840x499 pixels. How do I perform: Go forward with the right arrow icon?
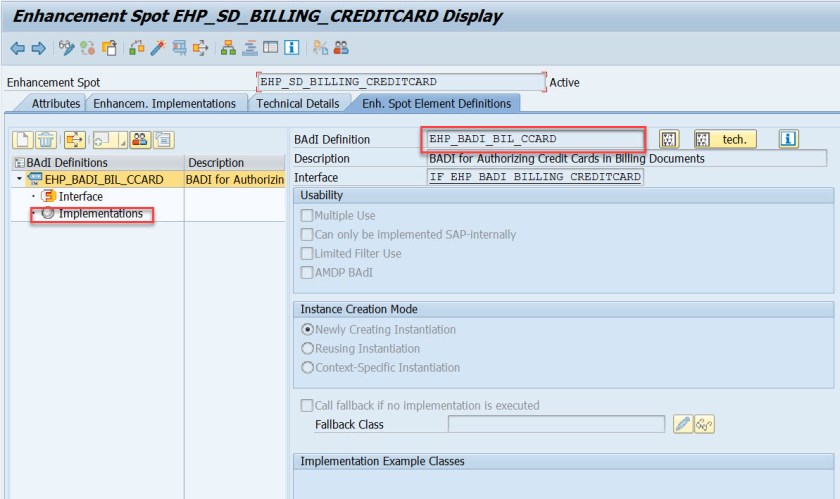tap(39, 48)
